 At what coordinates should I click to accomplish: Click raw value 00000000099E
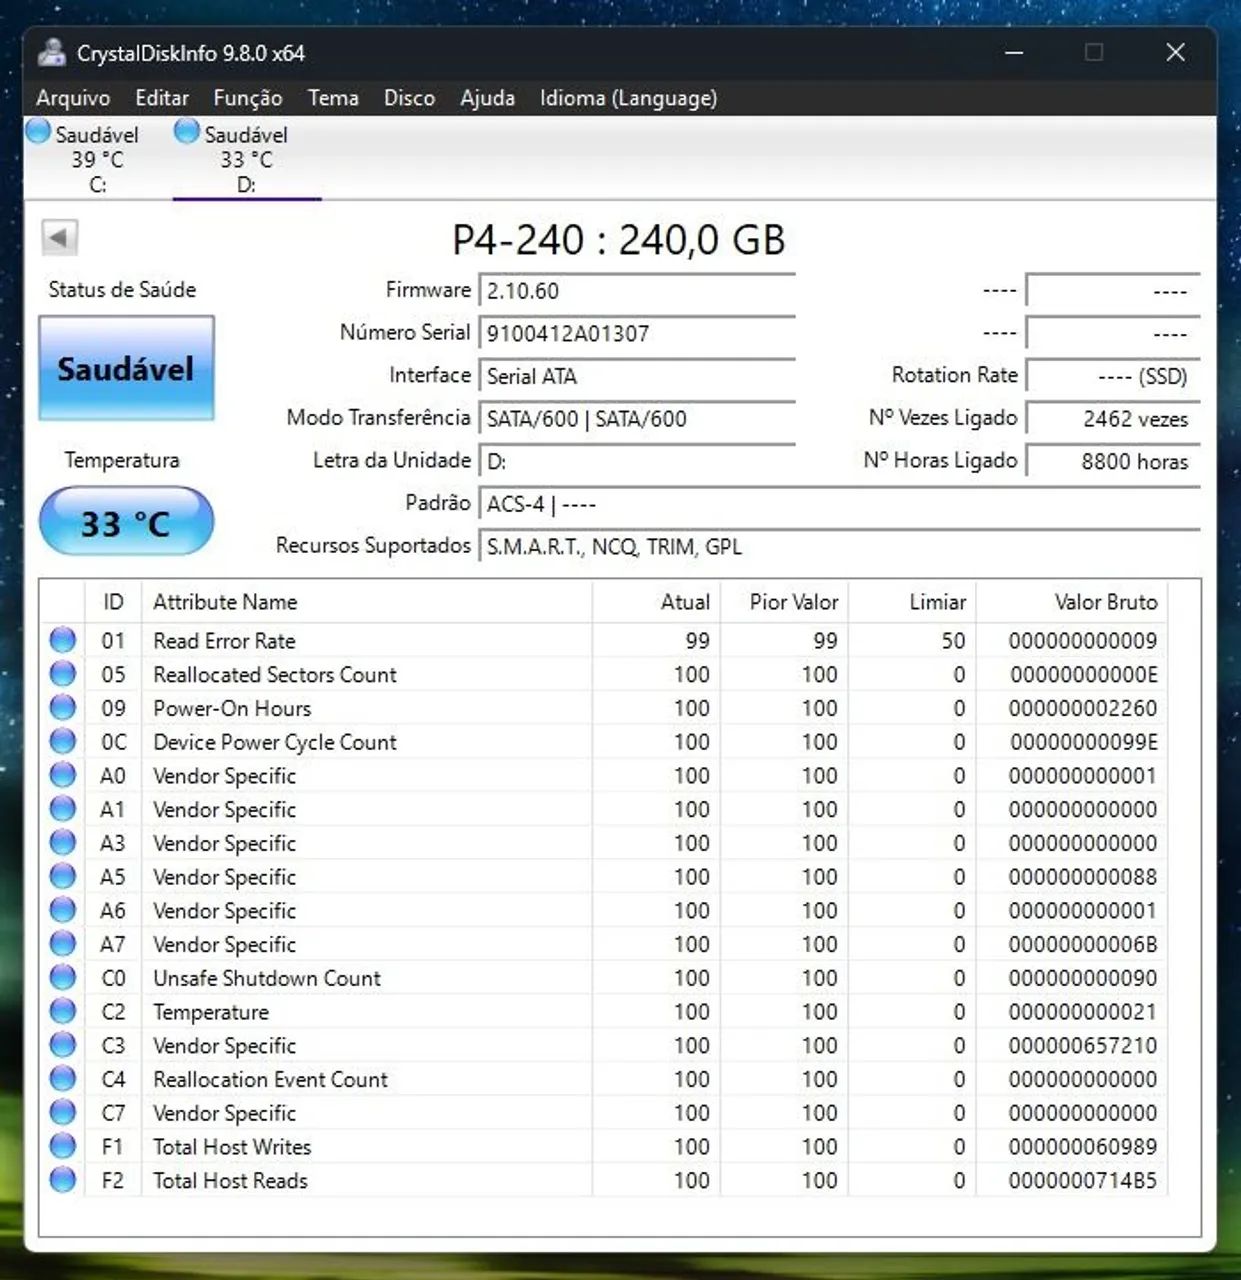tap(1084, 742)
